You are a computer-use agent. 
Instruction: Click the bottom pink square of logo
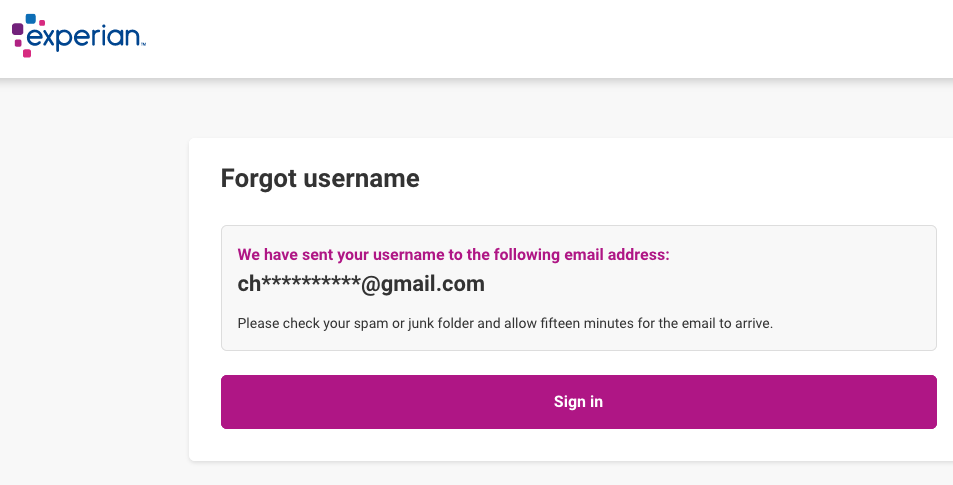[26, 53]
